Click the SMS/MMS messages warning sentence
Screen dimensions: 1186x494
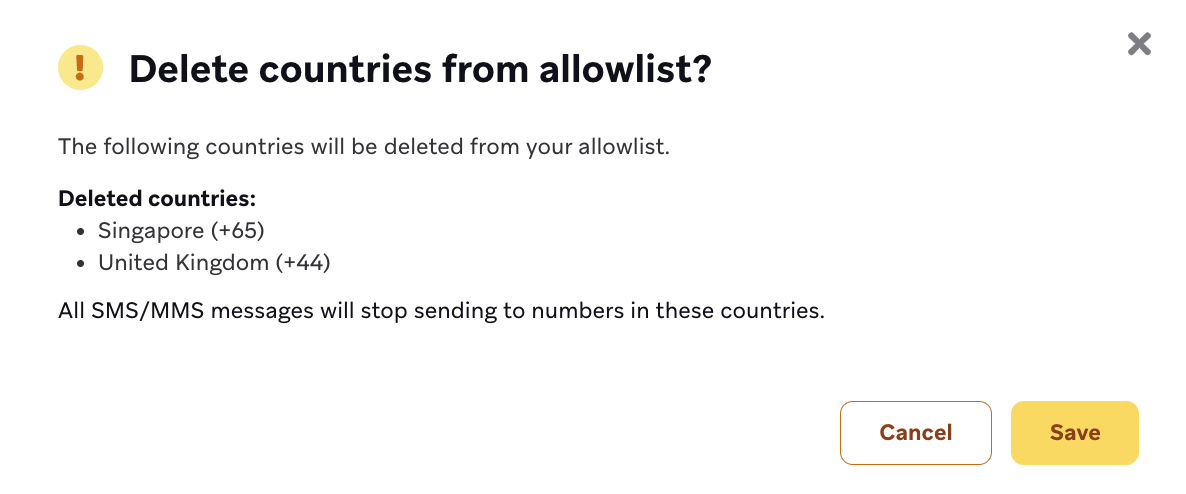441,310
